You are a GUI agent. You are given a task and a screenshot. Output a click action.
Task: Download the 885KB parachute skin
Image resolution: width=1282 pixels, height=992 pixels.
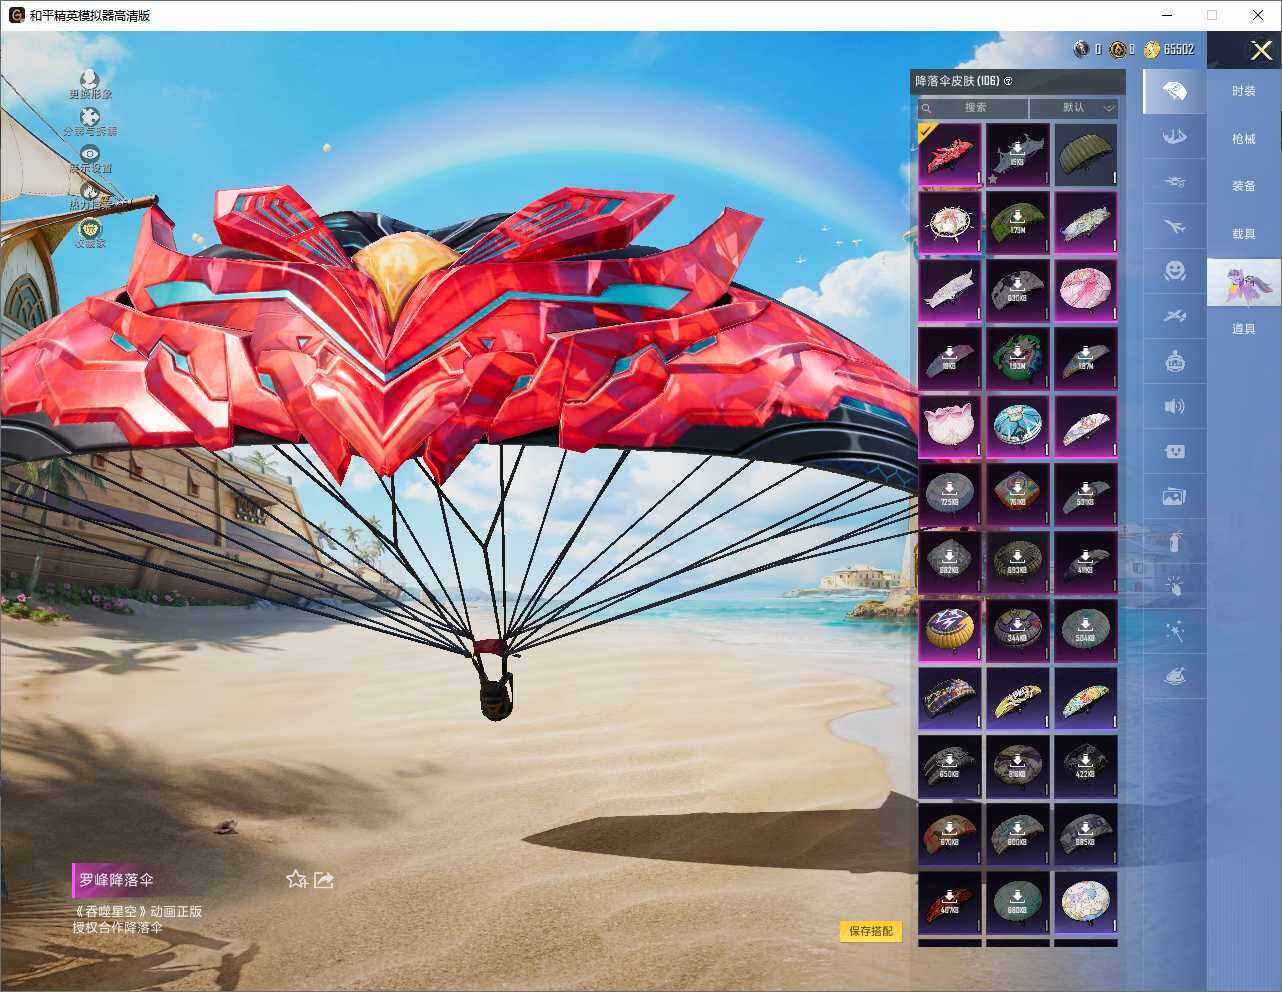[x=1086, y=835]
